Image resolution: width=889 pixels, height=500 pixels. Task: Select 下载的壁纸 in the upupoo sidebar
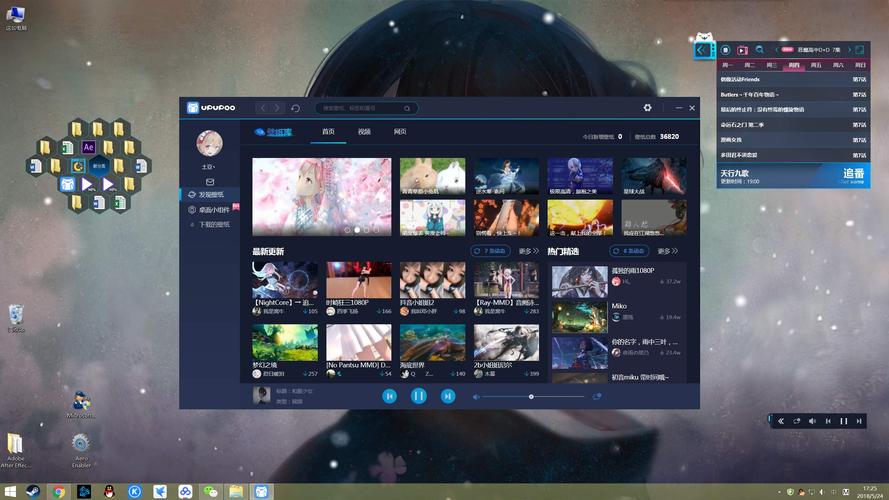[210, 224]
